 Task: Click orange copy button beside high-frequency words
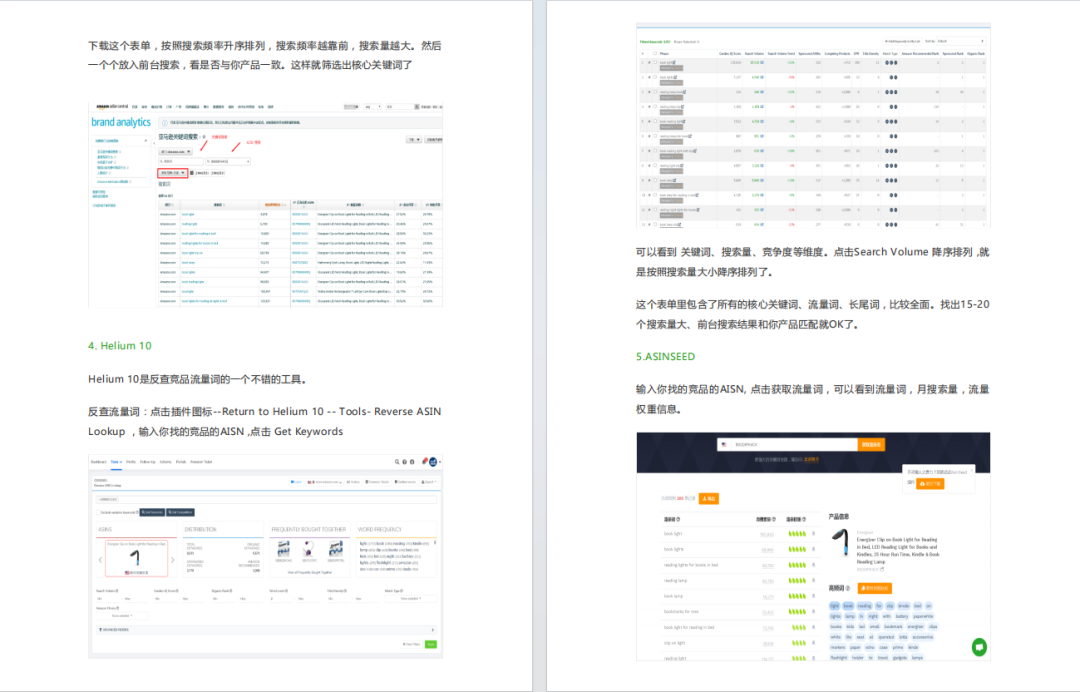[x=875, y=588]
